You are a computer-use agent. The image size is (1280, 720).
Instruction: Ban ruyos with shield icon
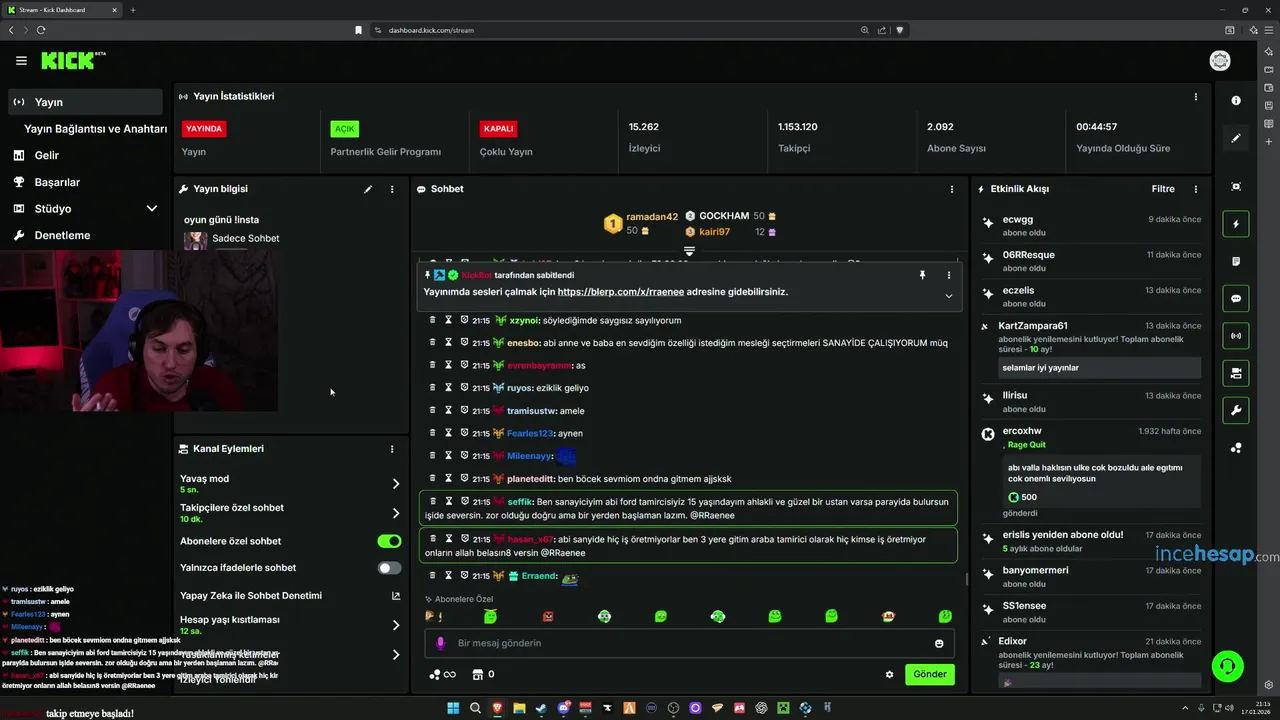tap(465, 388)
